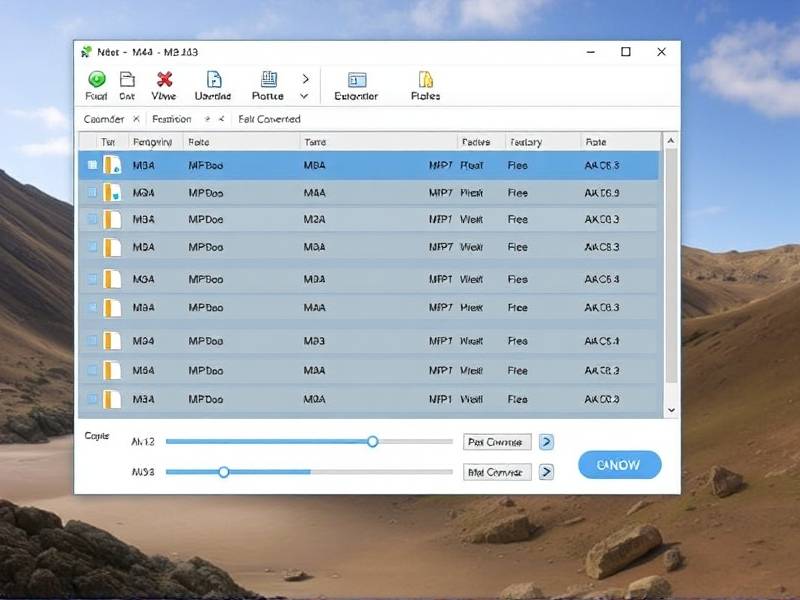Open the lower convert format dropdown arrow
The width and height of the screenshot is (800, 600).
(546, 471)
